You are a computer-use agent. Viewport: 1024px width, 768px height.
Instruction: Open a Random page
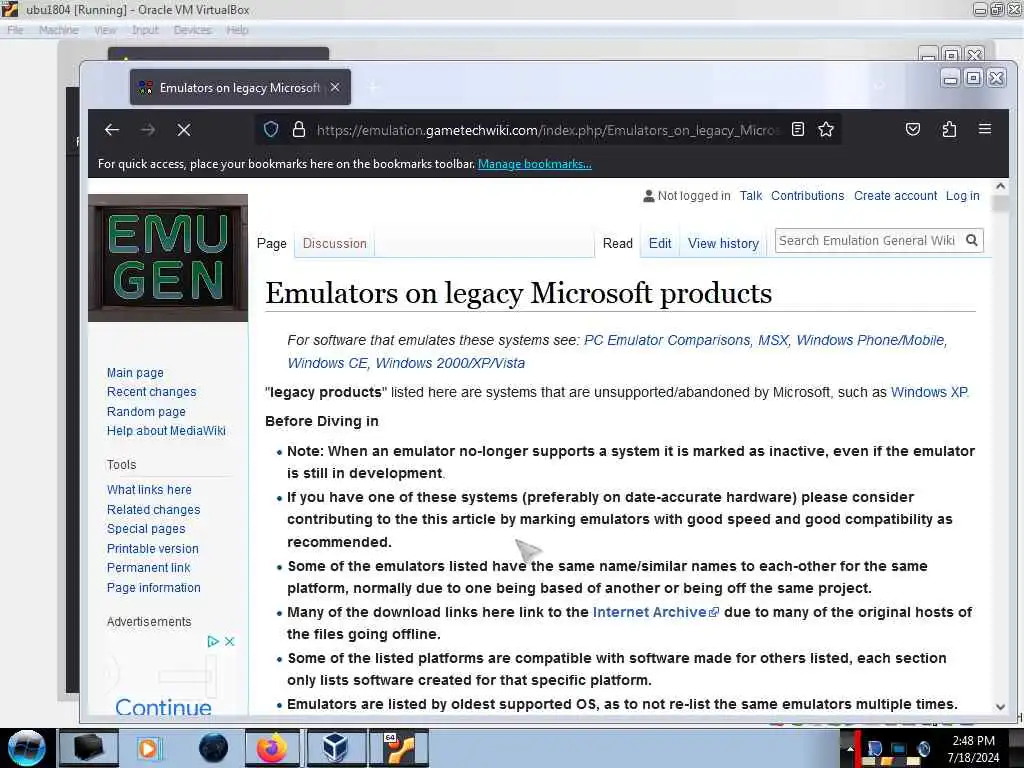(x=146, y=412)
